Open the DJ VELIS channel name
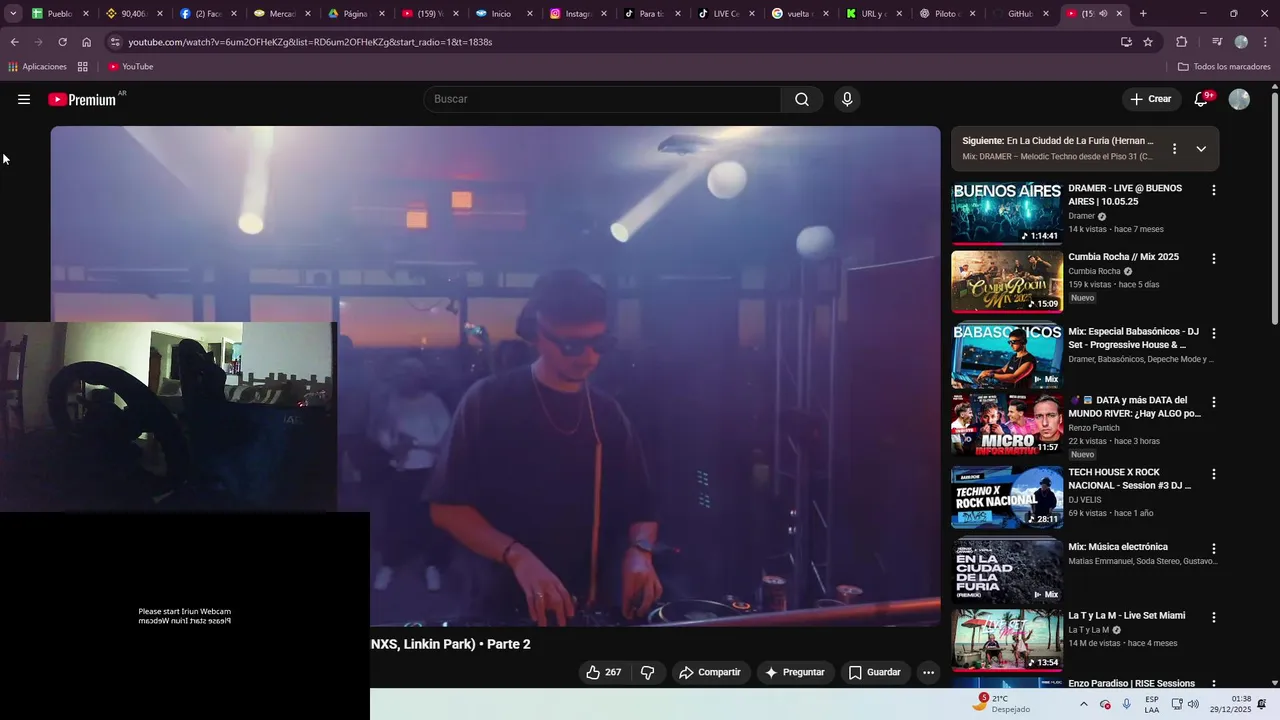The image size is (1280, 720). coord(1085,500)
